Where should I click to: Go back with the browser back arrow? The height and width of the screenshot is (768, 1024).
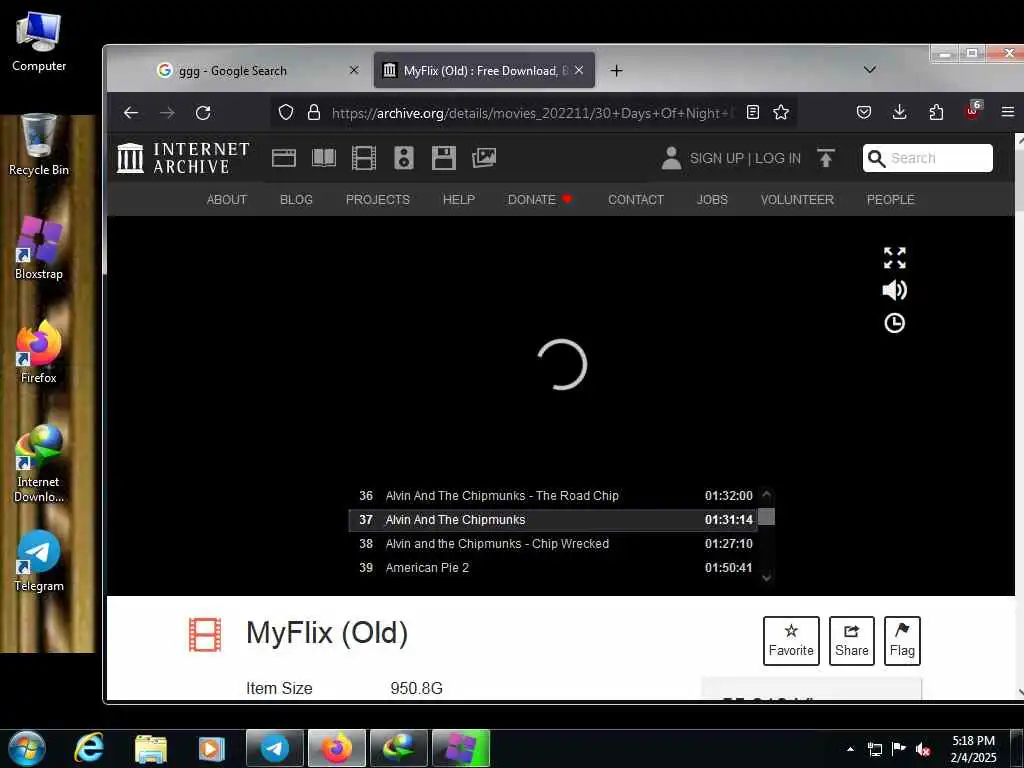(x=131, y=113)
